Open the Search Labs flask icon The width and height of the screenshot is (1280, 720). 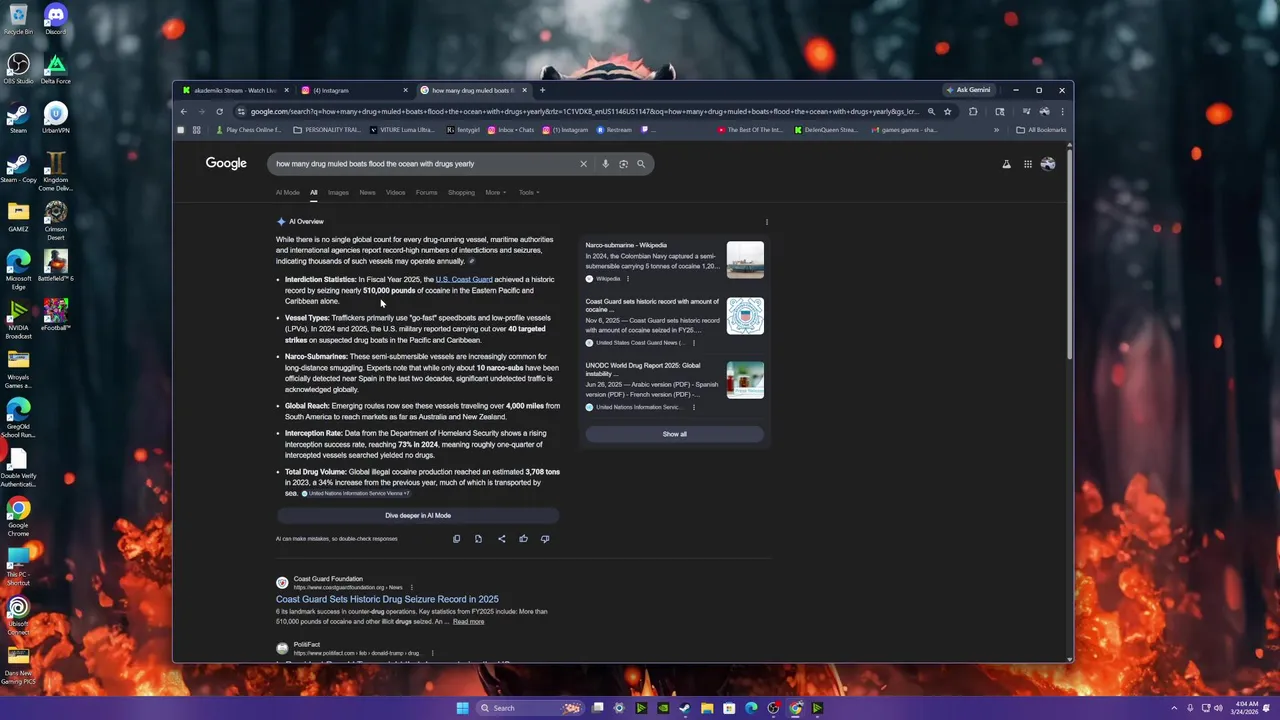(1006, 164)
